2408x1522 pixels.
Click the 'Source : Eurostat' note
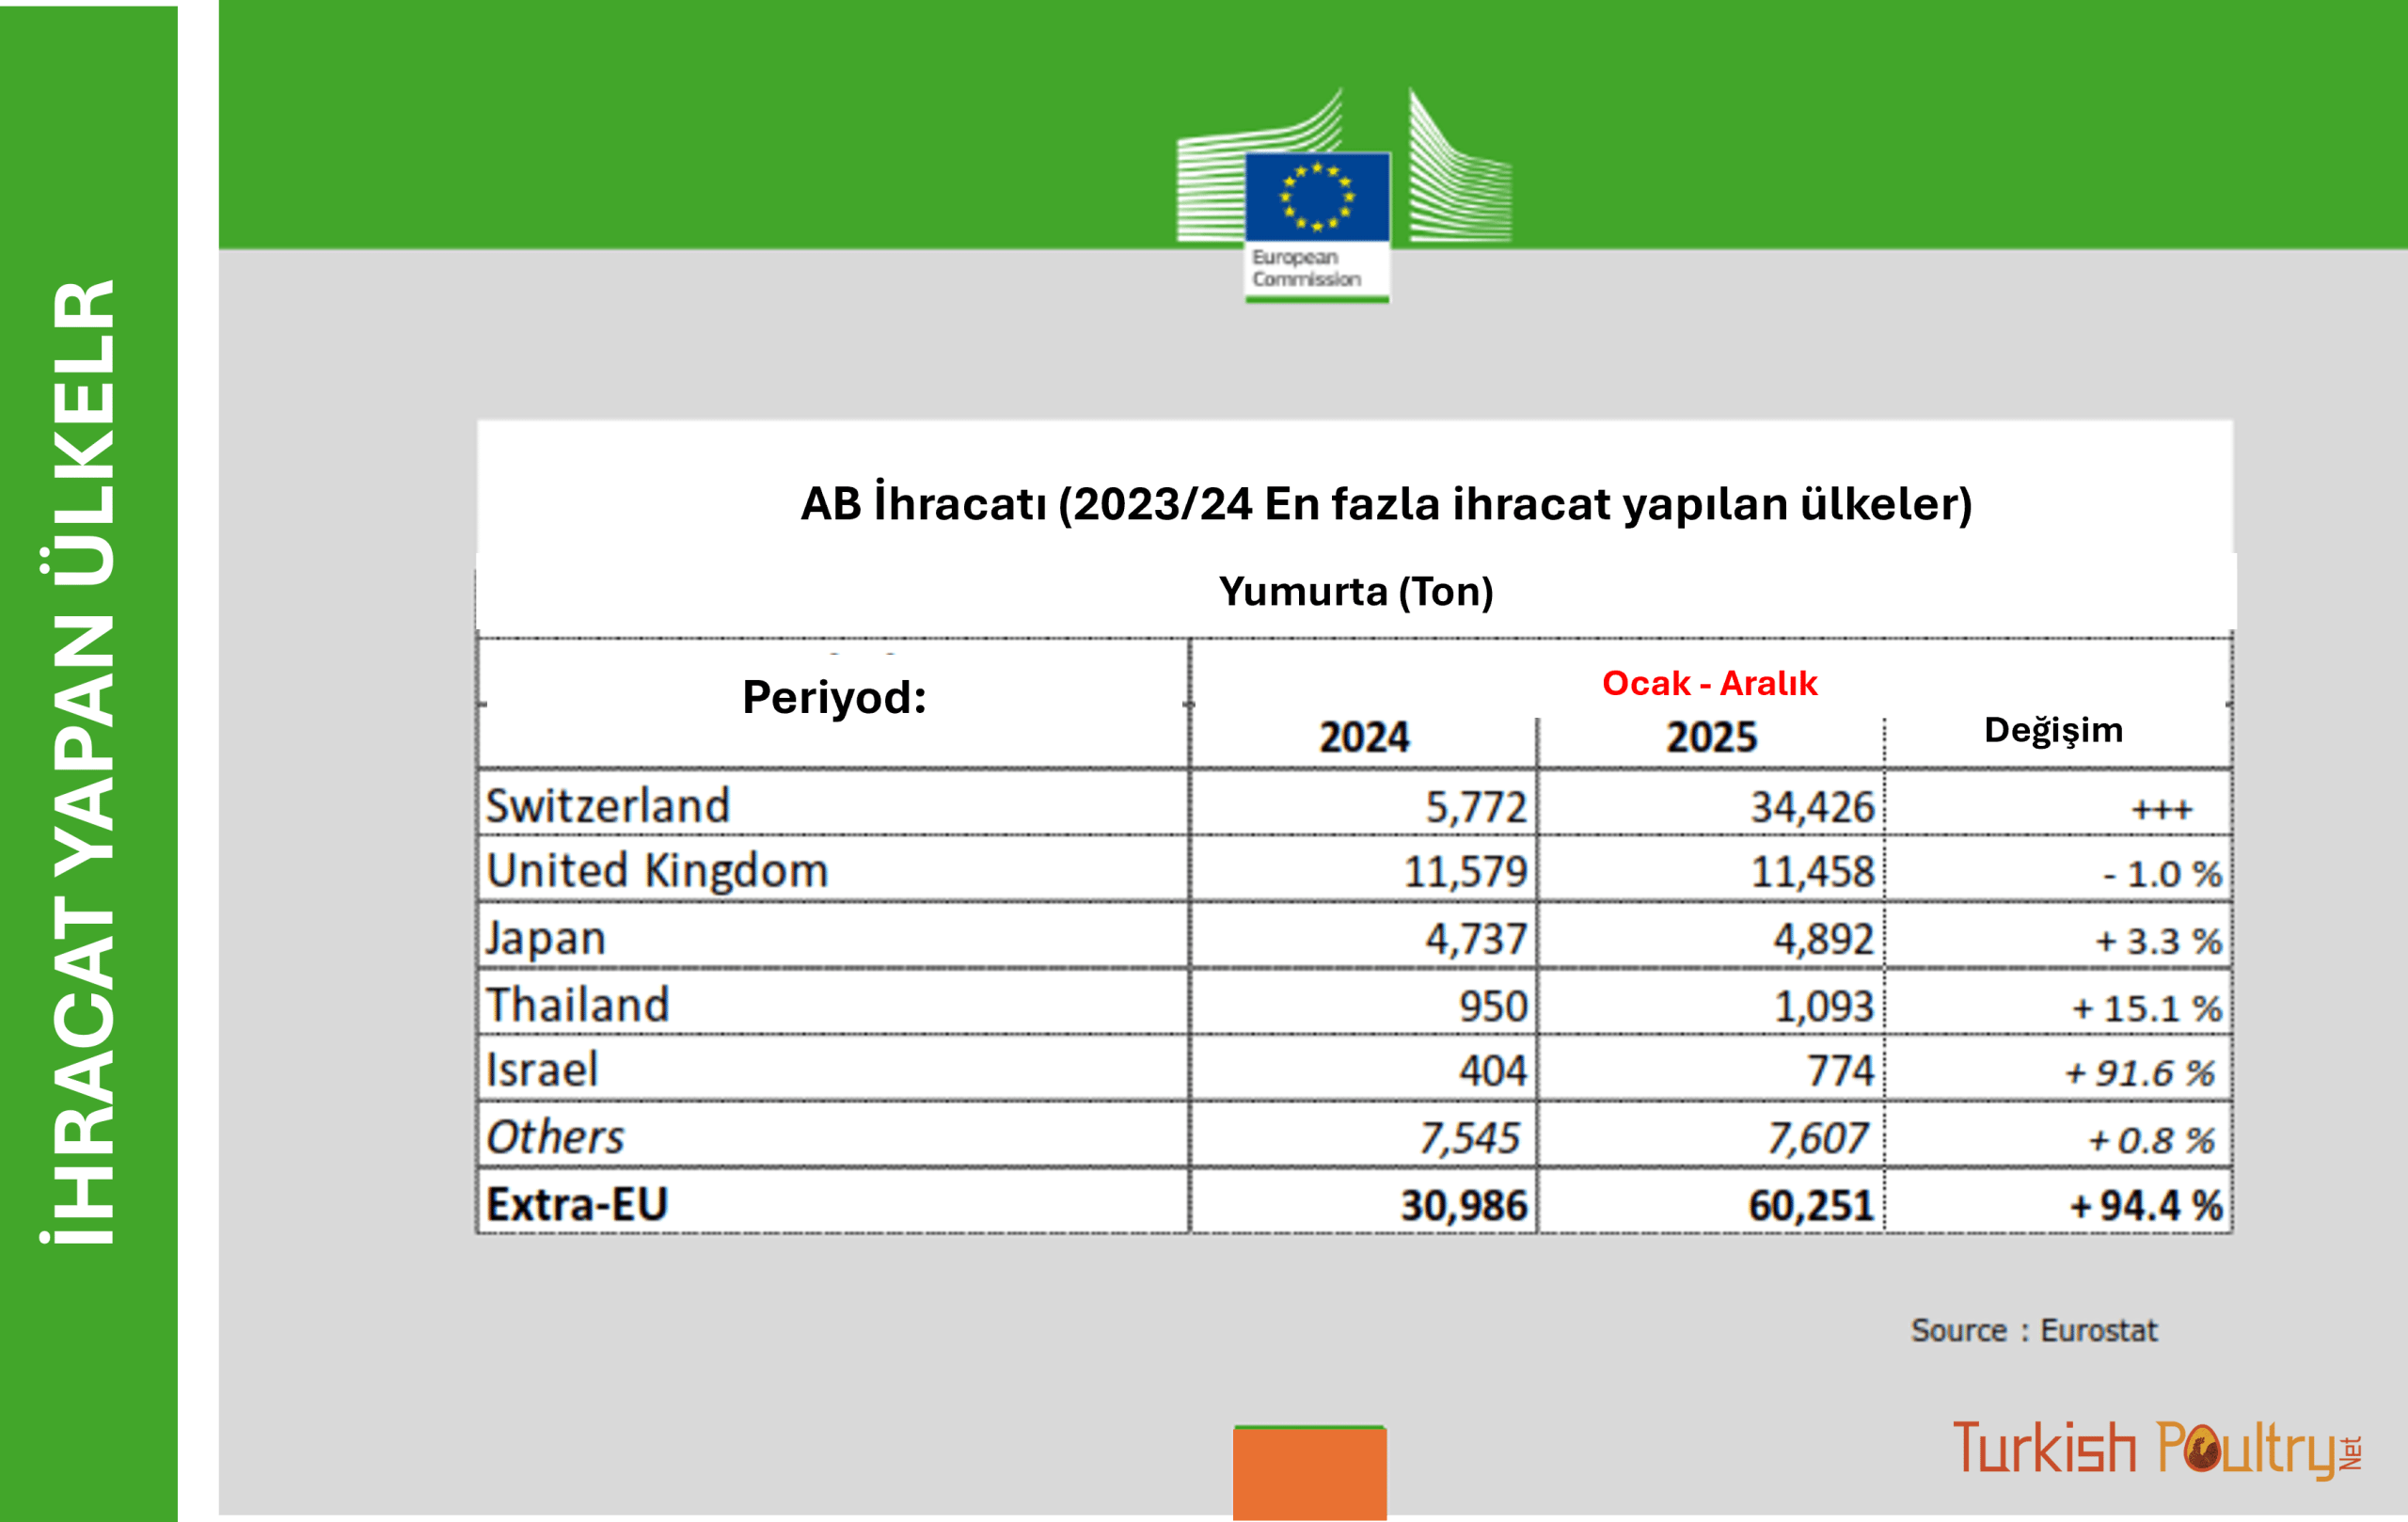tap(2034, 1331)
